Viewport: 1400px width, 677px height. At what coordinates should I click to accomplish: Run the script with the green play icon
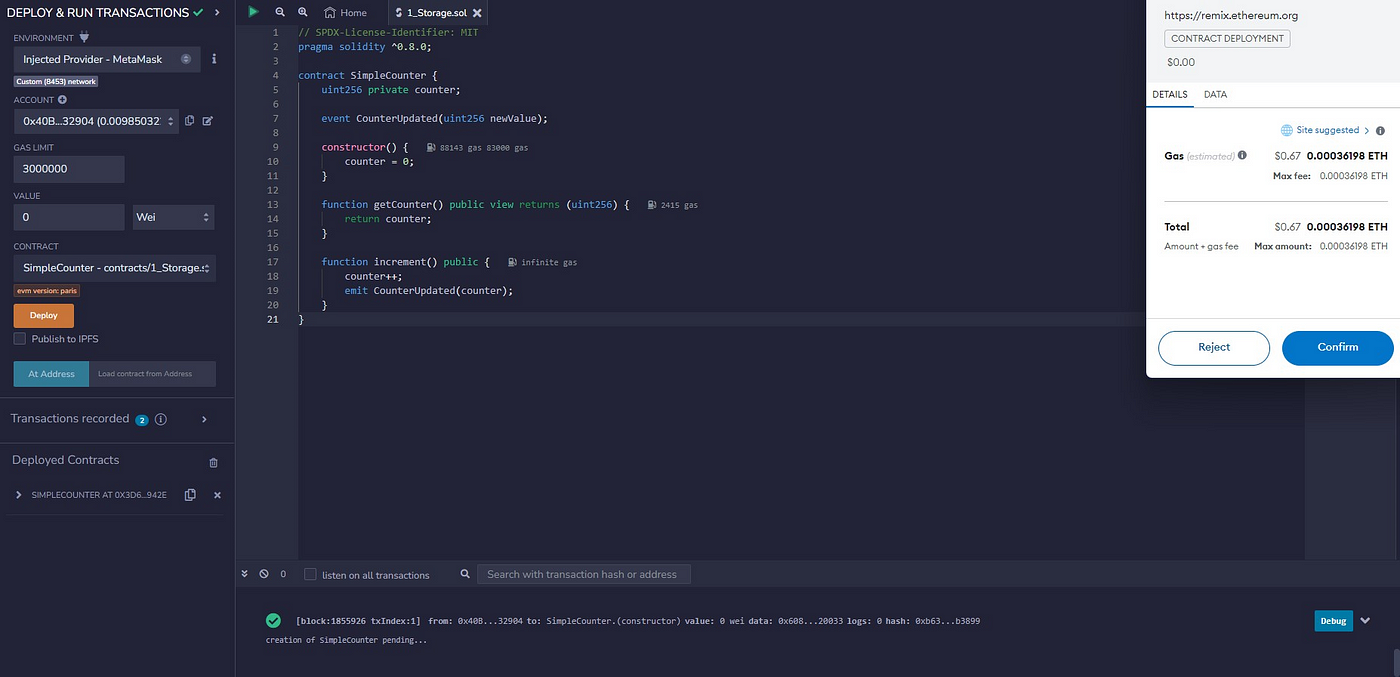254,12
